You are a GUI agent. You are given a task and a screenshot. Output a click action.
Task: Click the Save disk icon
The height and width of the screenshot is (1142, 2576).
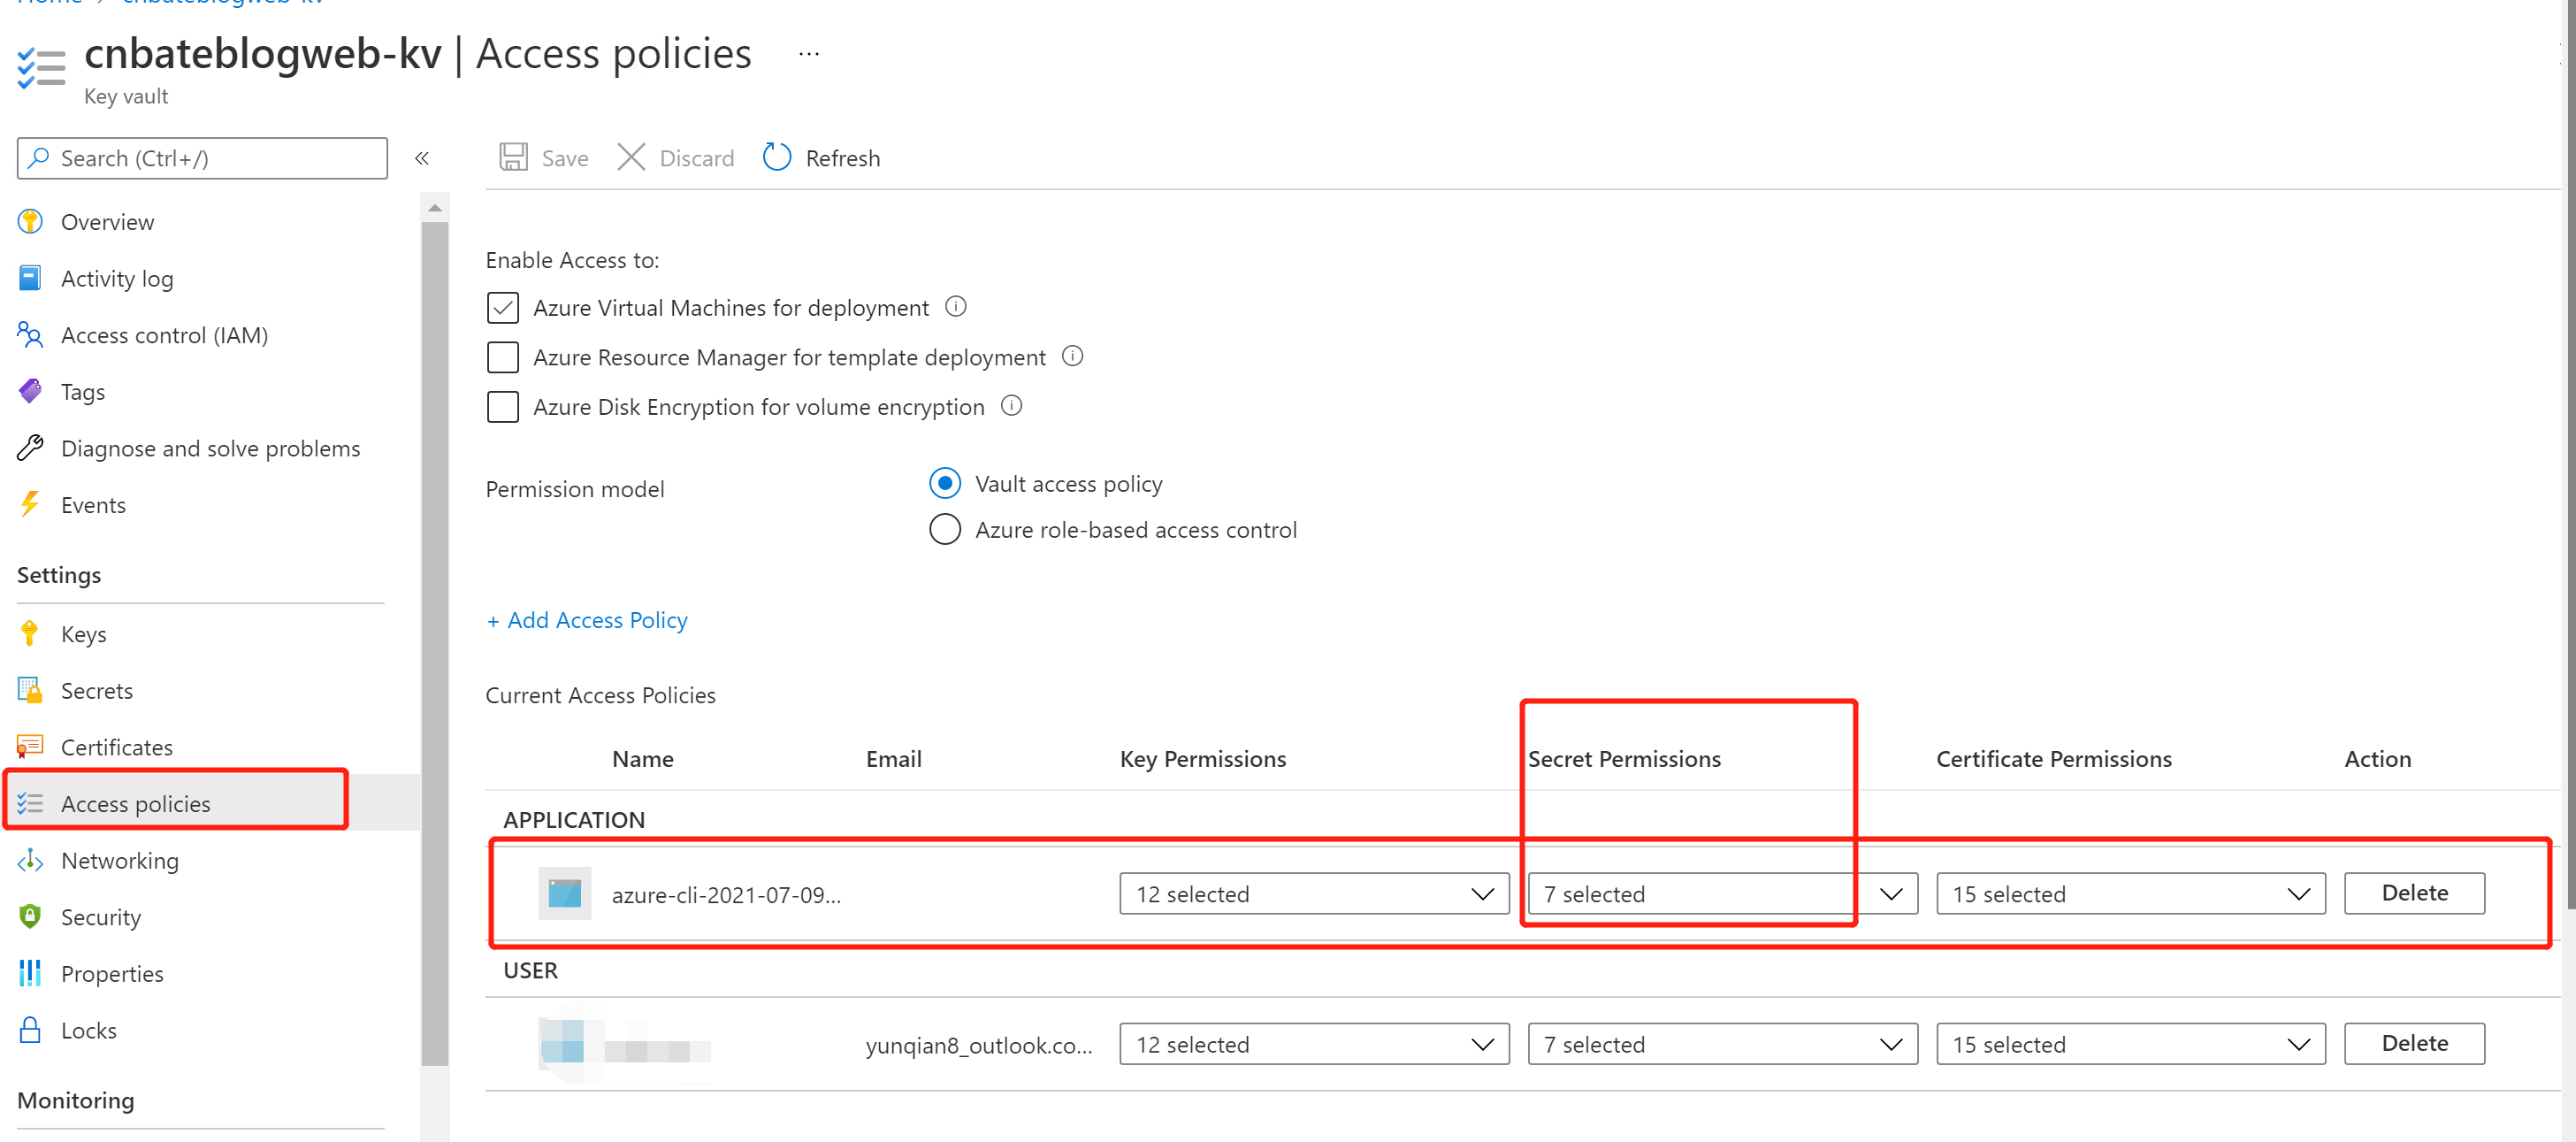point(513,158)
